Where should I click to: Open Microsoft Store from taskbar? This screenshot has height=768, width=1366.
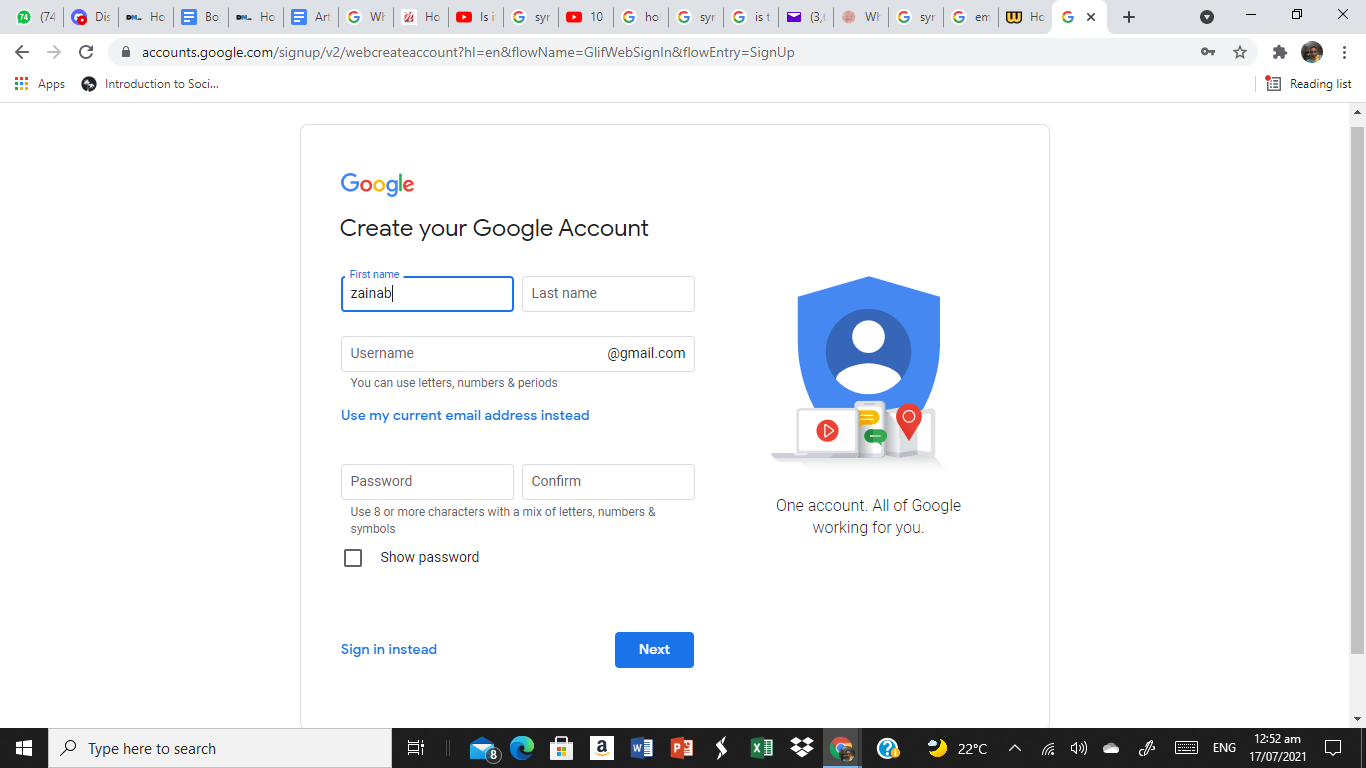point(561,748)
